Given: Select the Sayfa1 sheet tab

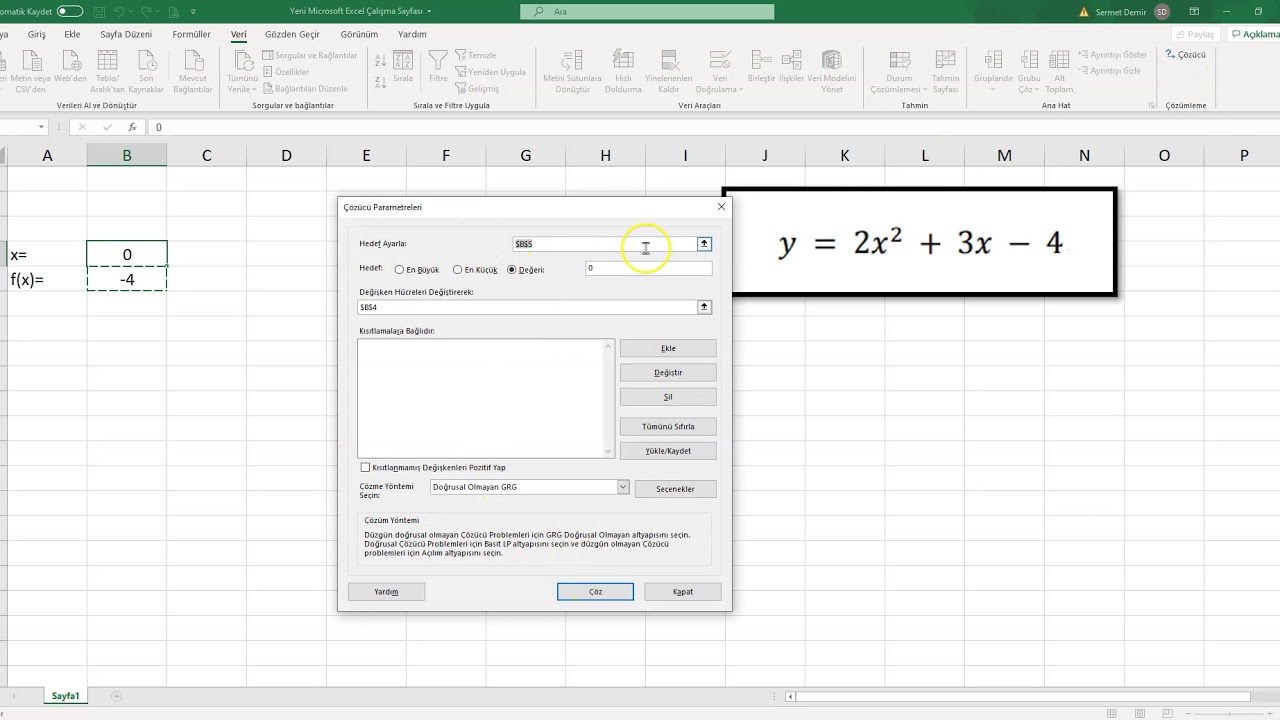Looking at the screenshot, I should point(65,696).
